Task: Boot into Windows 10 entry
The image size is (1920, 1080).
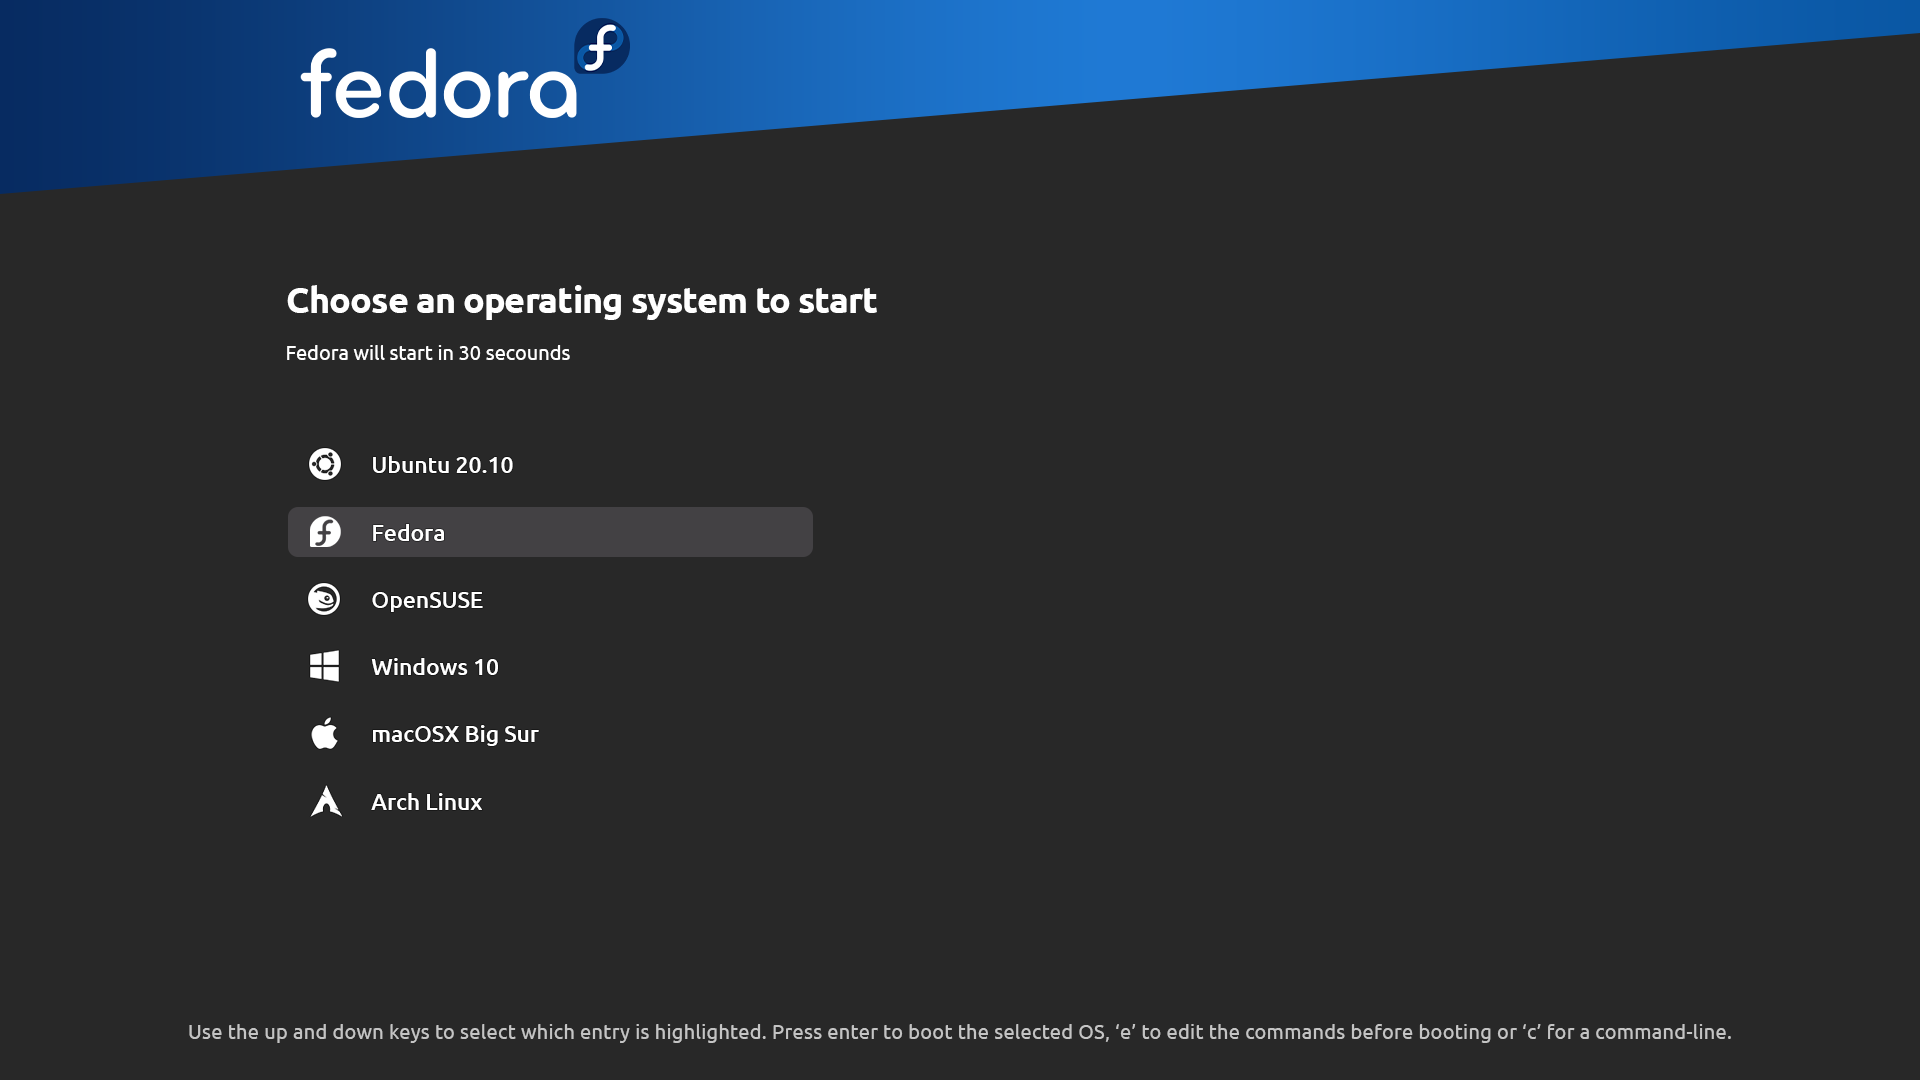Action: click(x=550, y=666)
